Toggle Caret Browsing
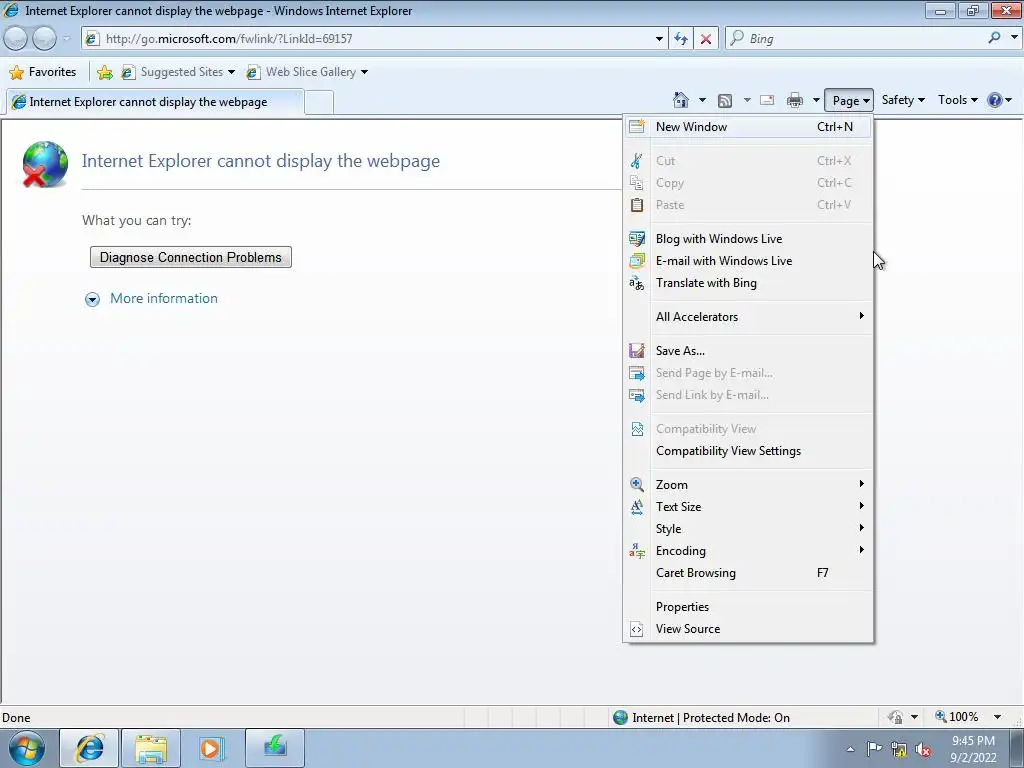The width and height of the screenshot is (1024, 768). pos(748,573)
